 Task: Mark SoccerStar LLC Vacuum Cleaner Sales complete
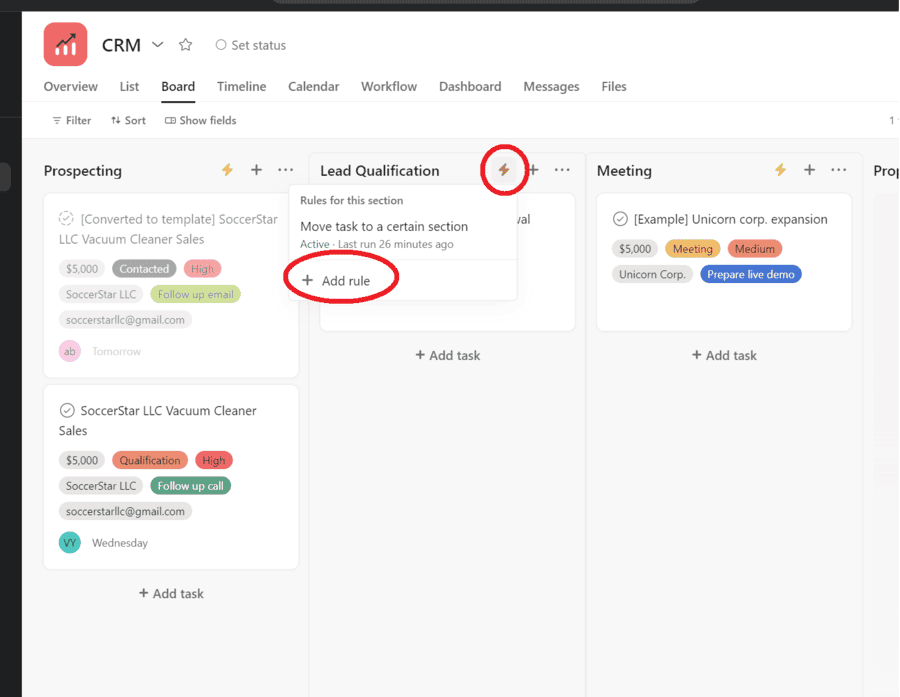coord(66,409)
